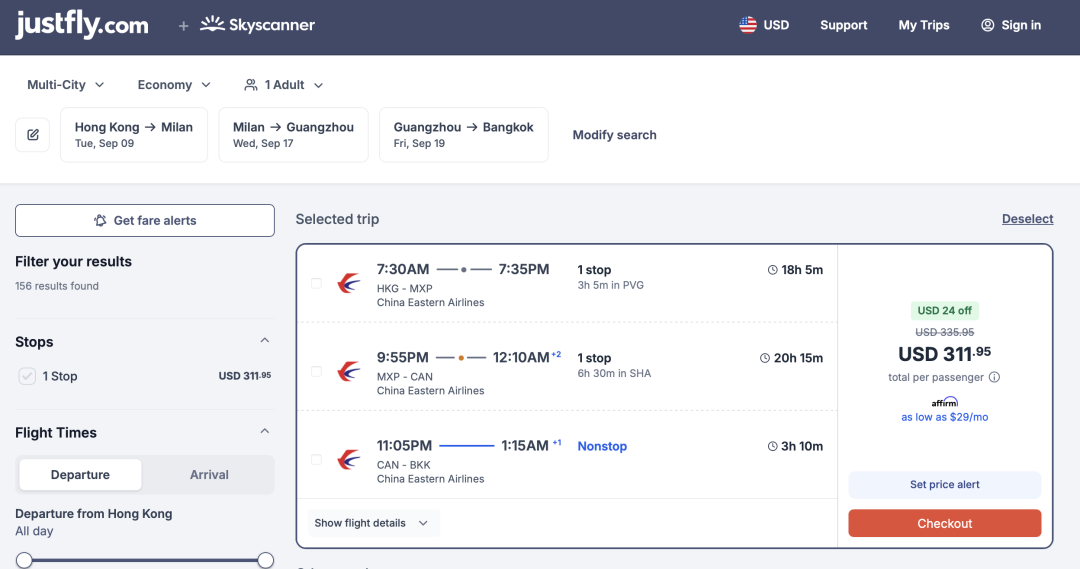Click the clock icon beside 20h 15m
The width and height of the screenshot is (1080, 569).
tap(765, 358)
